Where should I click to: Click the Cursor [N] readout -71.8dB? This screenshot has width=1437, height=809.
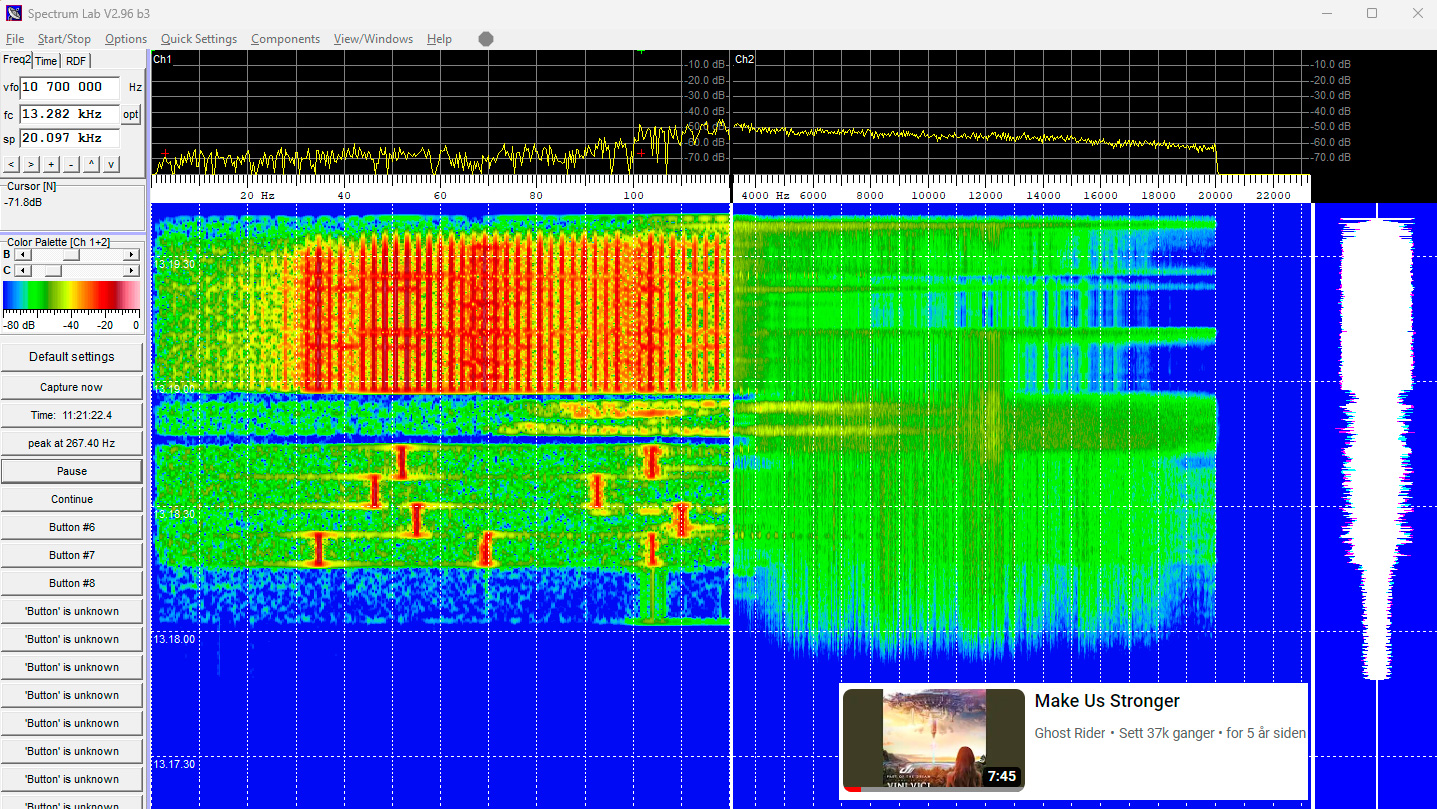(x=22, y=202)
